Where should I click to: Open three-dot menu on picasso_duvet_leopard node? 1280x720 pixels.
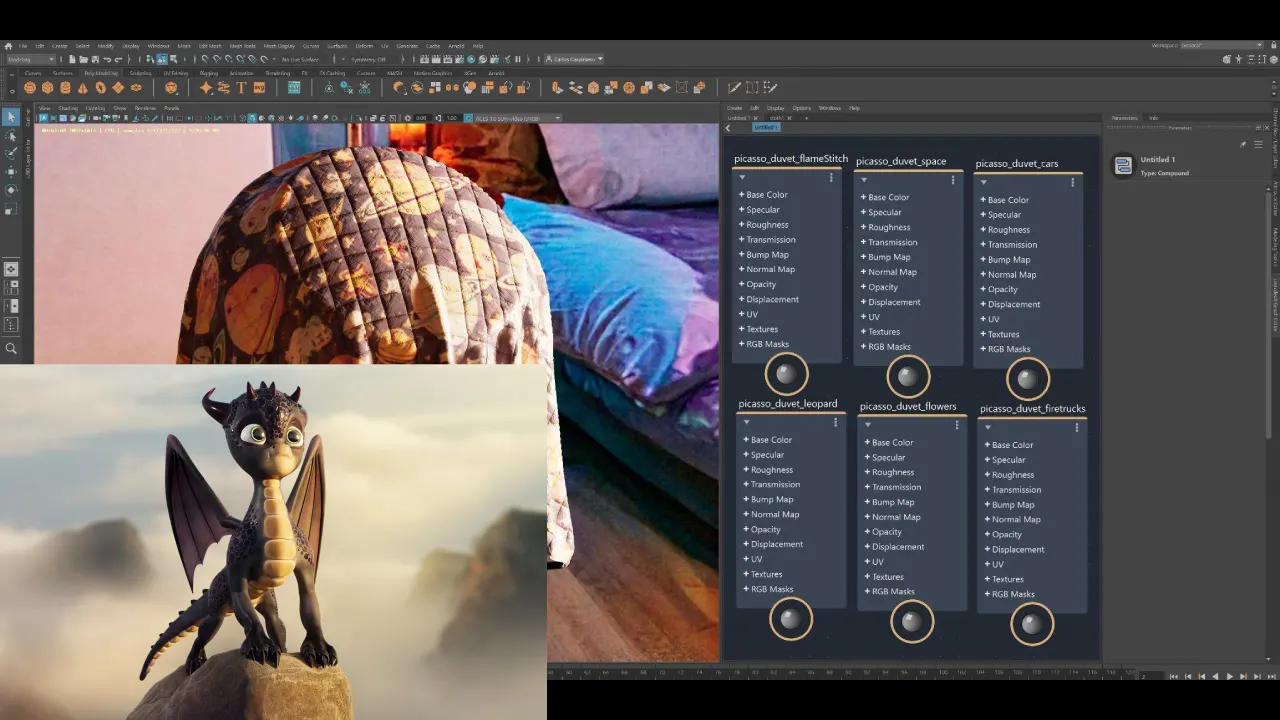[x=835, y=423]
